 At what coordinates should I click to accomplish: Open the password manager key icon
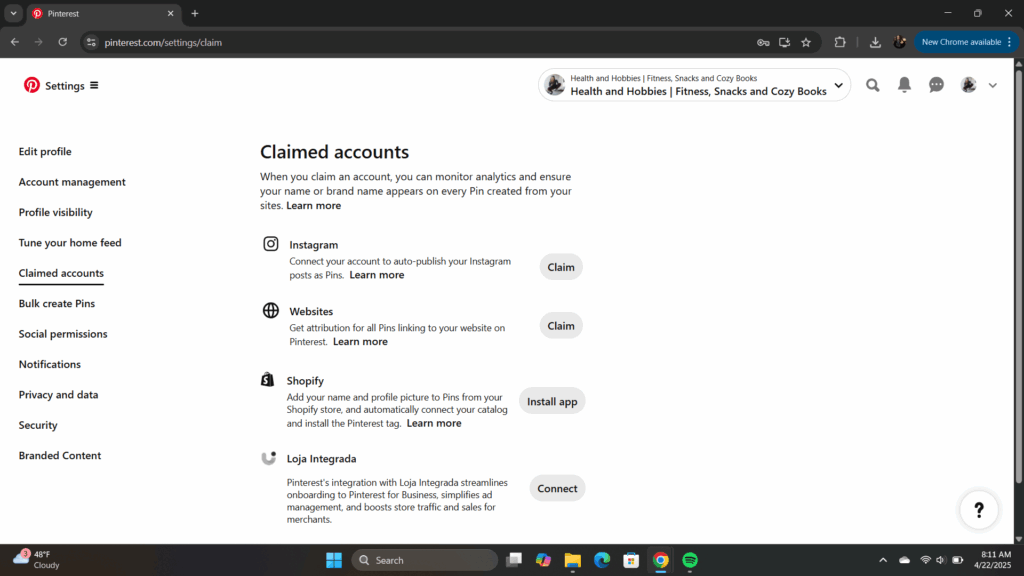point(763,42)
